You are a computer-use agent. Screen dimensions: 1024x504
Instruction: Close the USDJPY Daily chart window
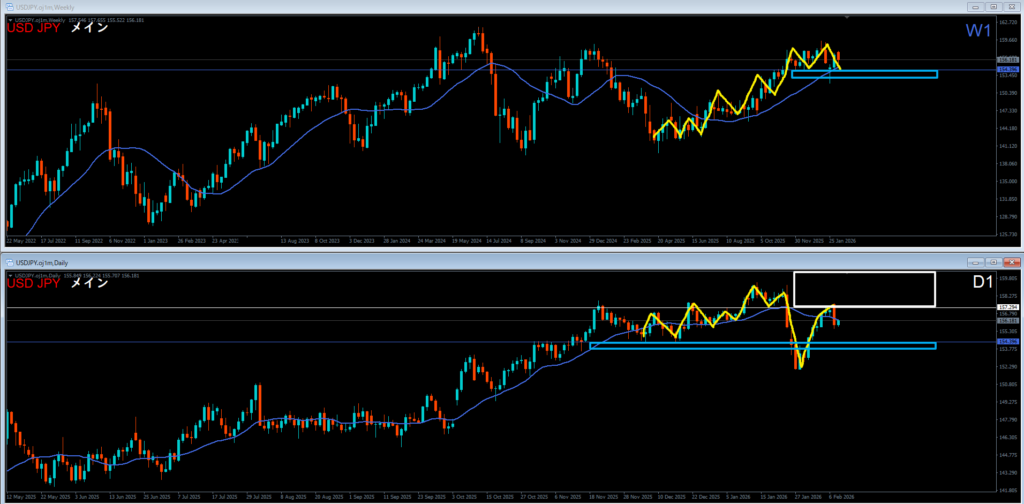(x=1012, y=260)
